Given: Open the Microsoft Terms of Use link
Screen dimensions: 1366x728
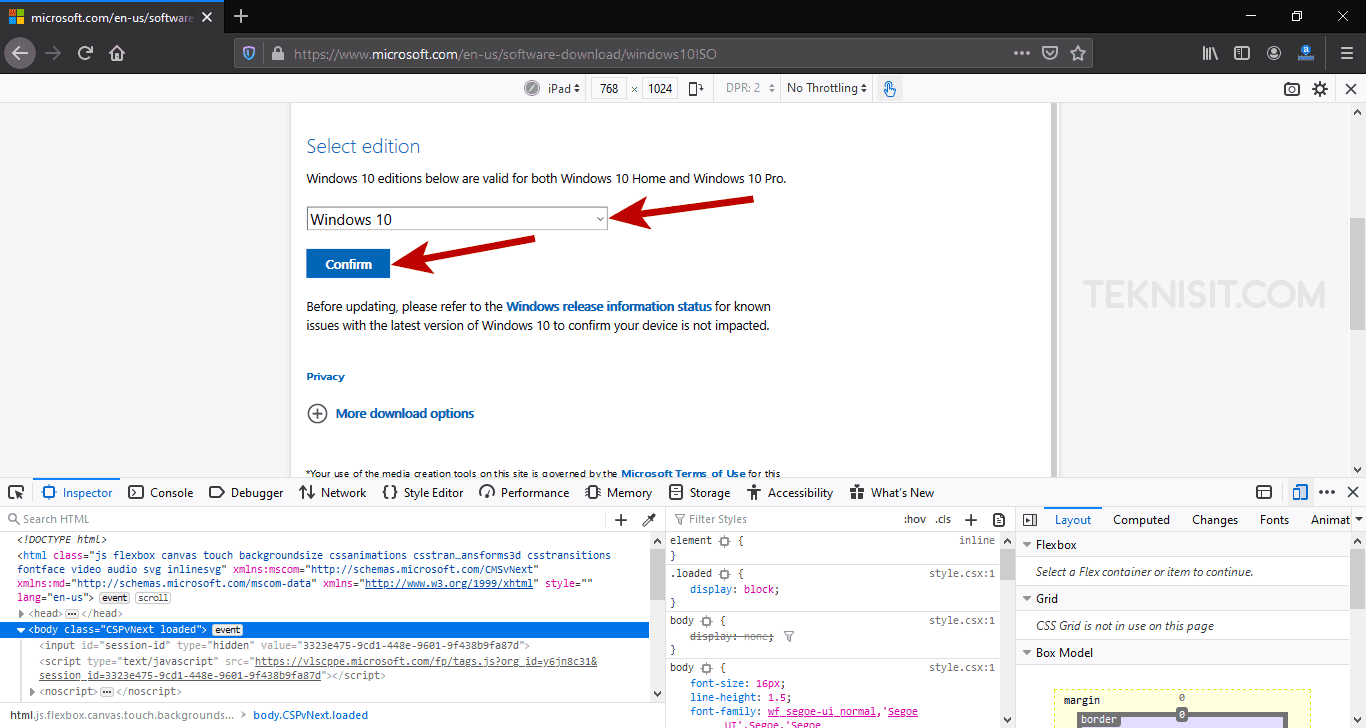Looking at the screenshot, I should pyautogui.click(x=683, y=473).
